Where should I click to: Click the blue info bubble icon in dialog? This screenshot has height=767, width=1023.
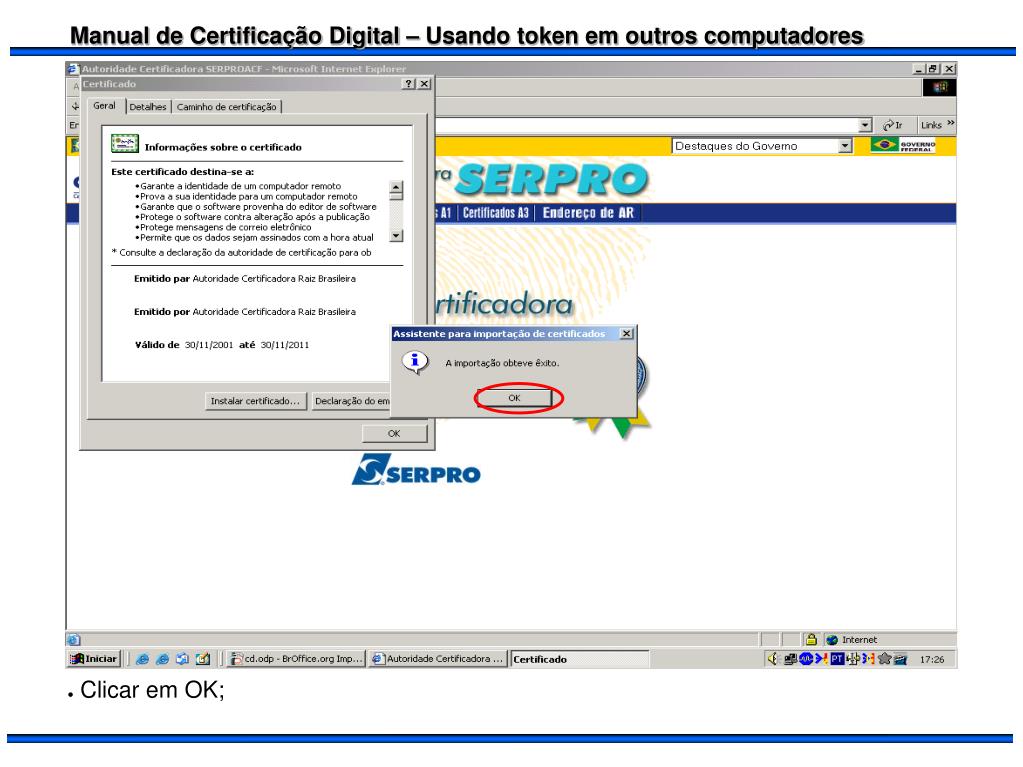coord(415,362)
